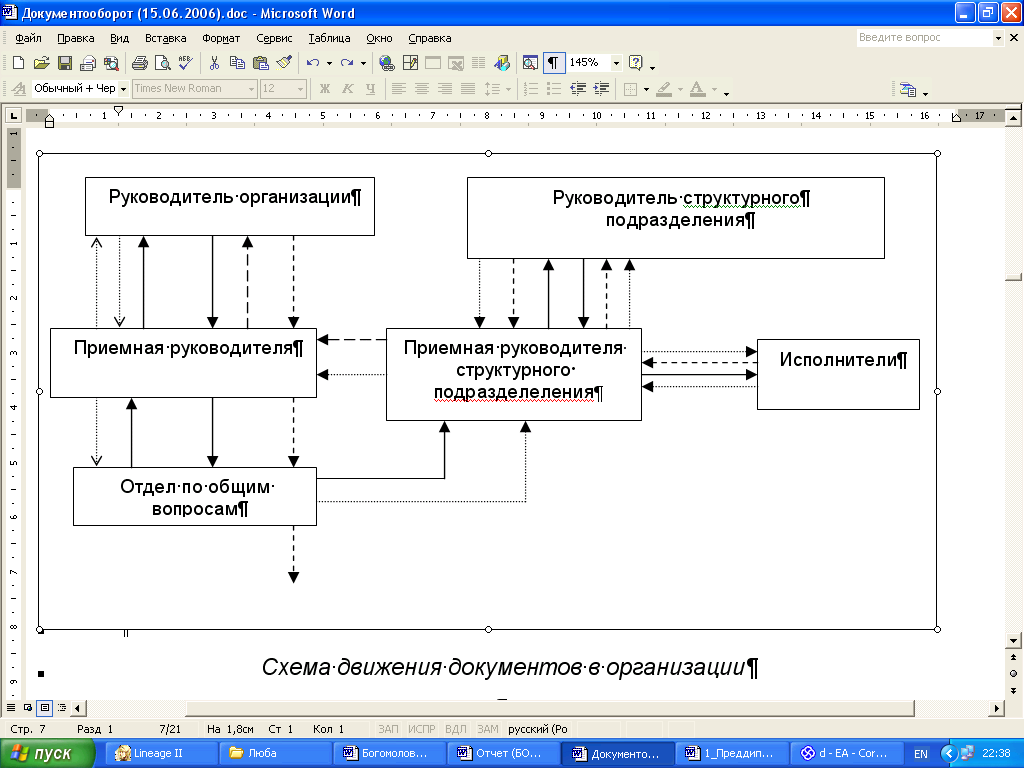1024x768 pixels.
Task: Open the Tables and Borders toolbar
Action: pyautogui.click(x=410, y=63)
